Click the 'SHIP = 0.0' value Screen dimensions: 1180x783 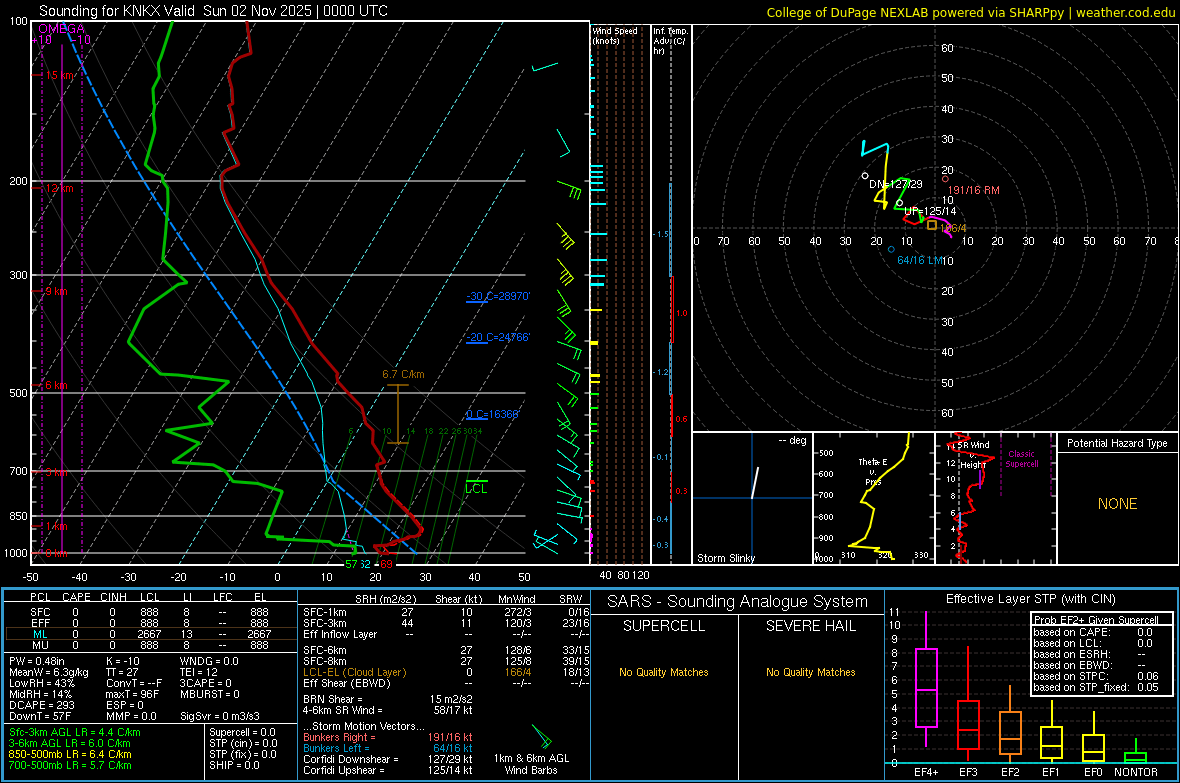[234, 765]
